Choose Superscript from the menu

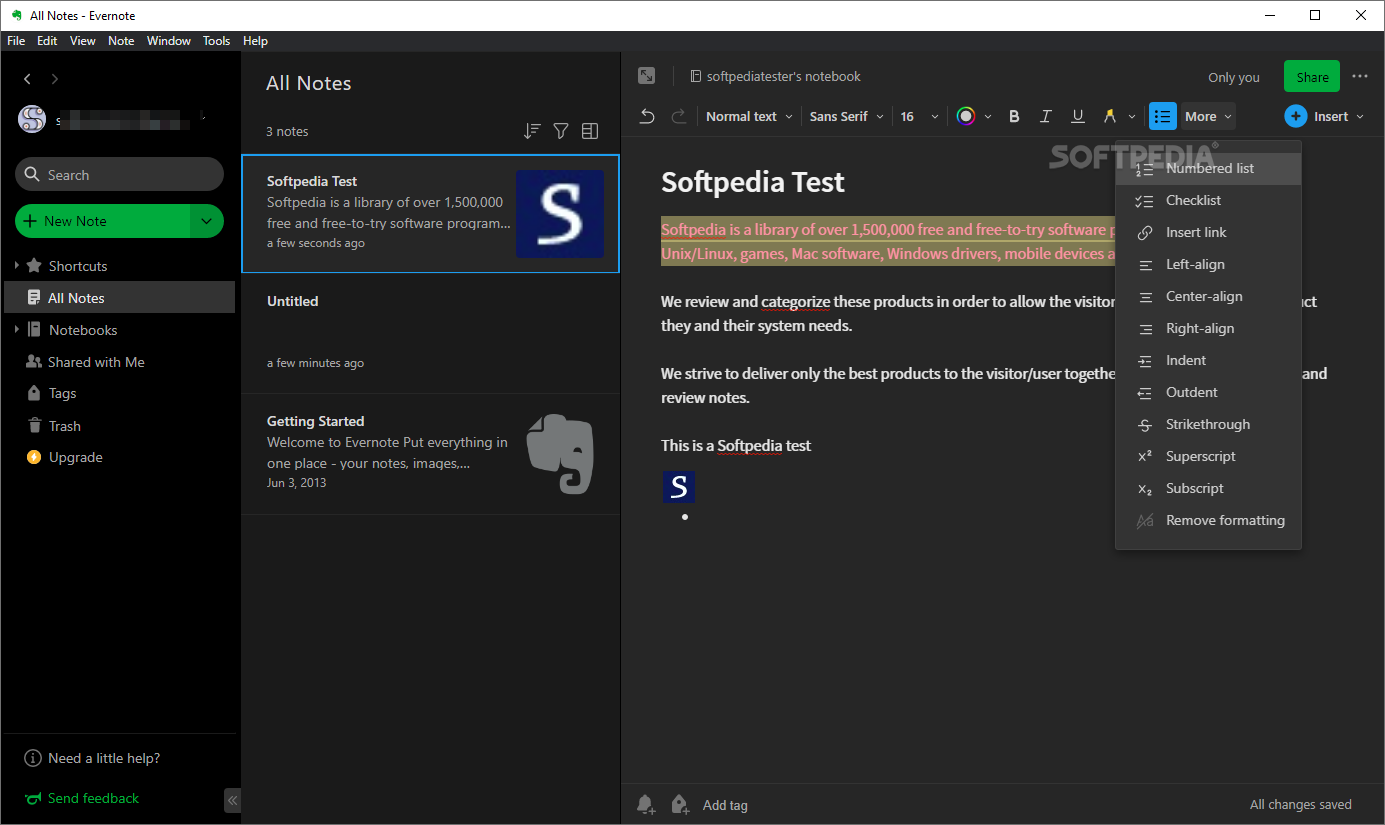point(1208,456)
